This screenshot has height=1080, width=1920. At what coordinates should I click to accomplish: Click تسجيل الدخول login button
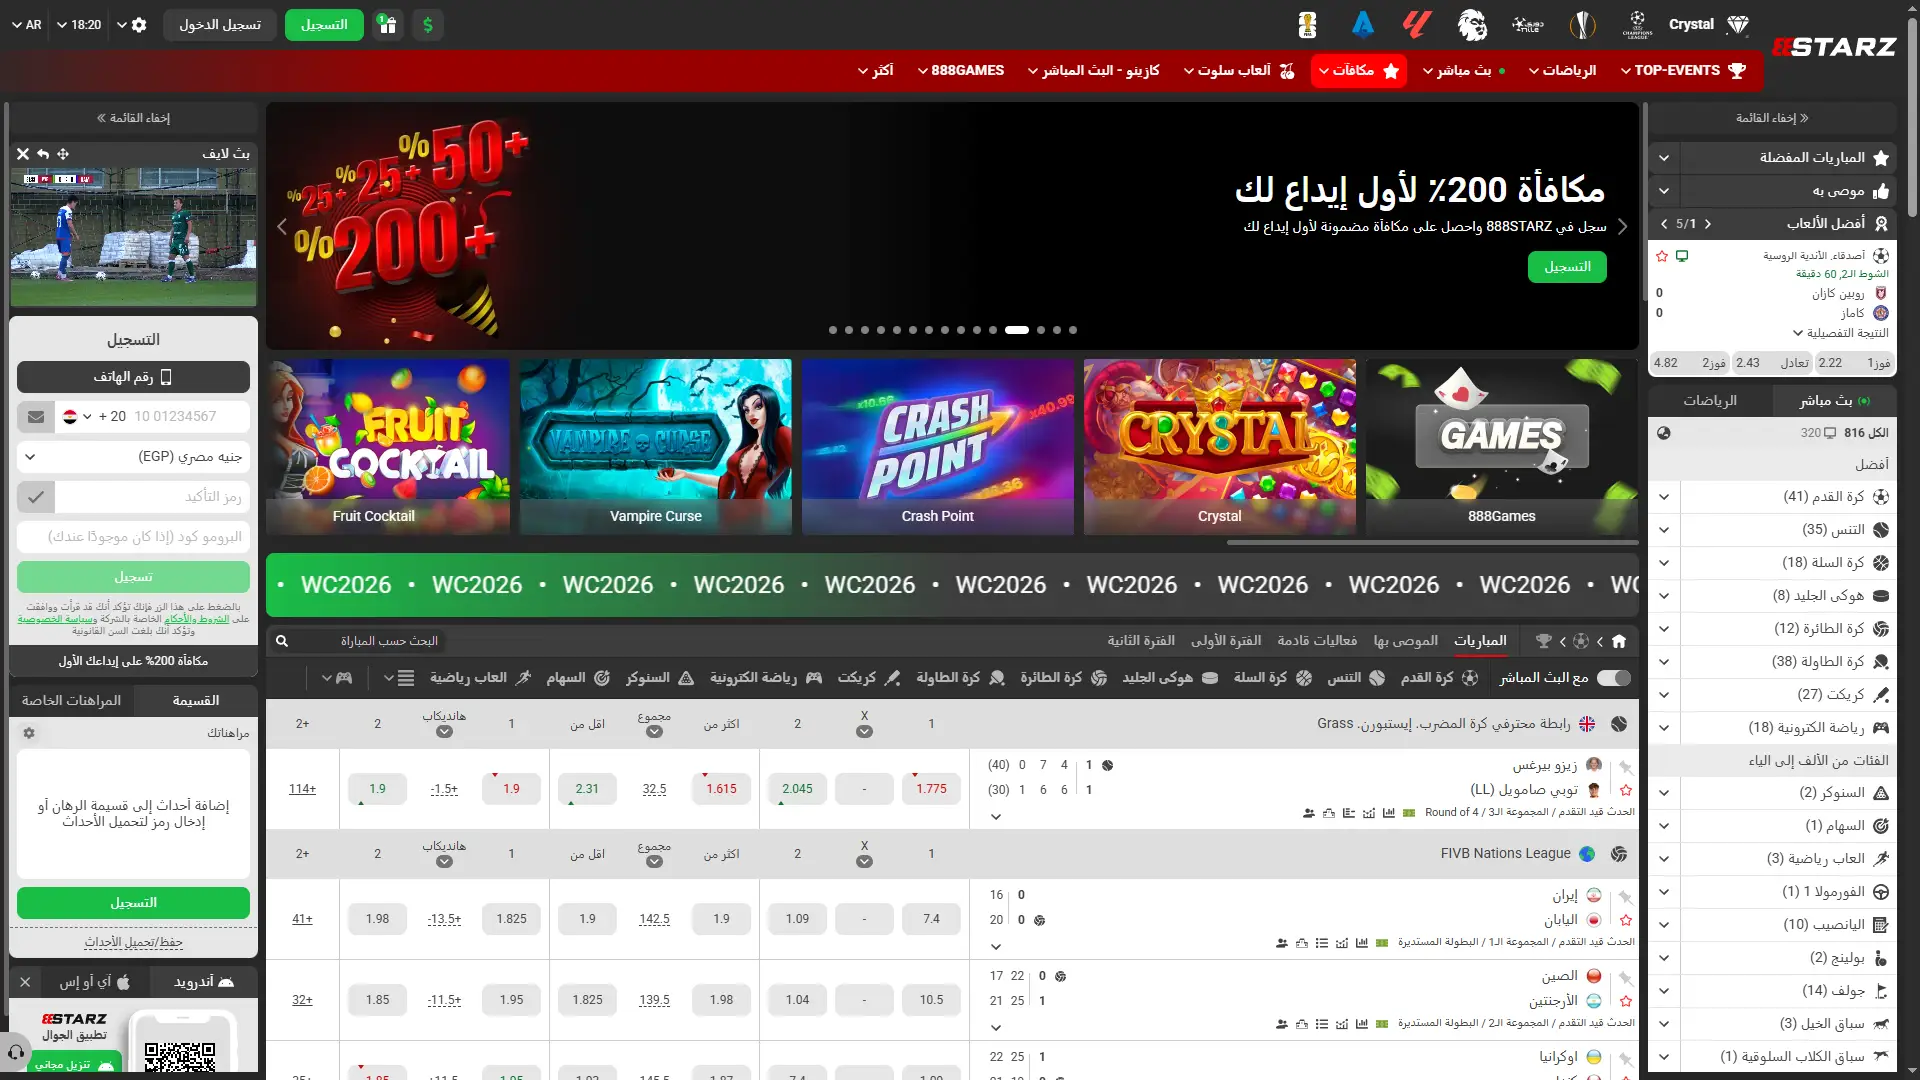220,25
